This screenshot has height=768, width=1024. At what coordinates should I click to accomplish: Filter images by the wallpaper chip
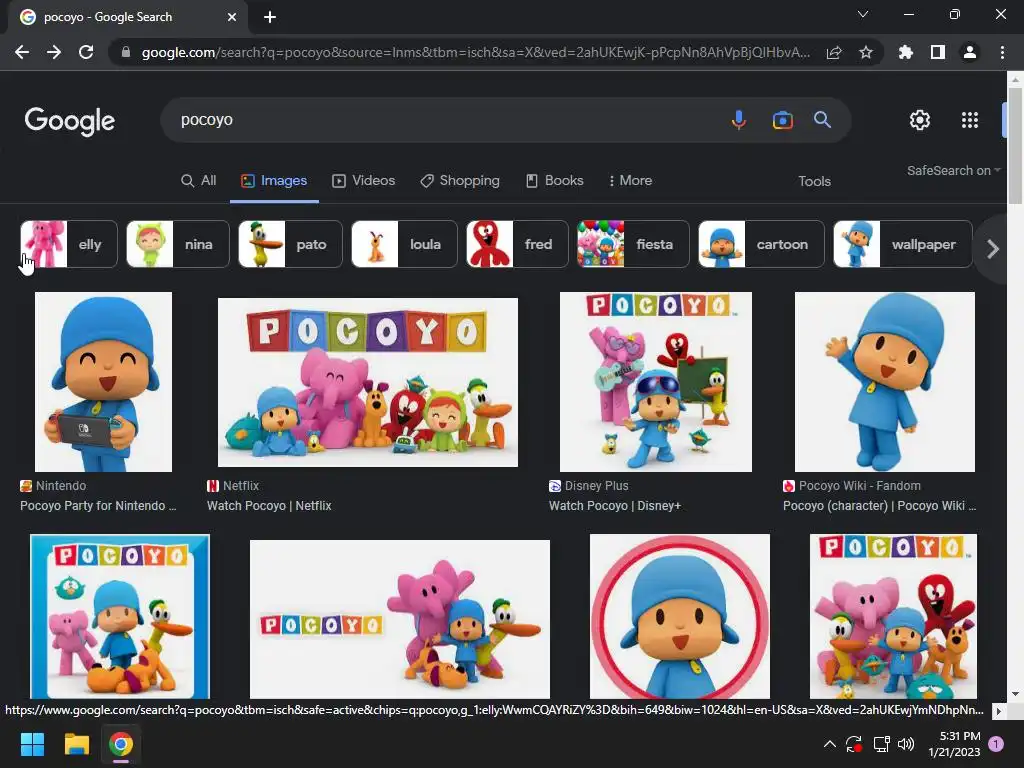tap(903, 244)
